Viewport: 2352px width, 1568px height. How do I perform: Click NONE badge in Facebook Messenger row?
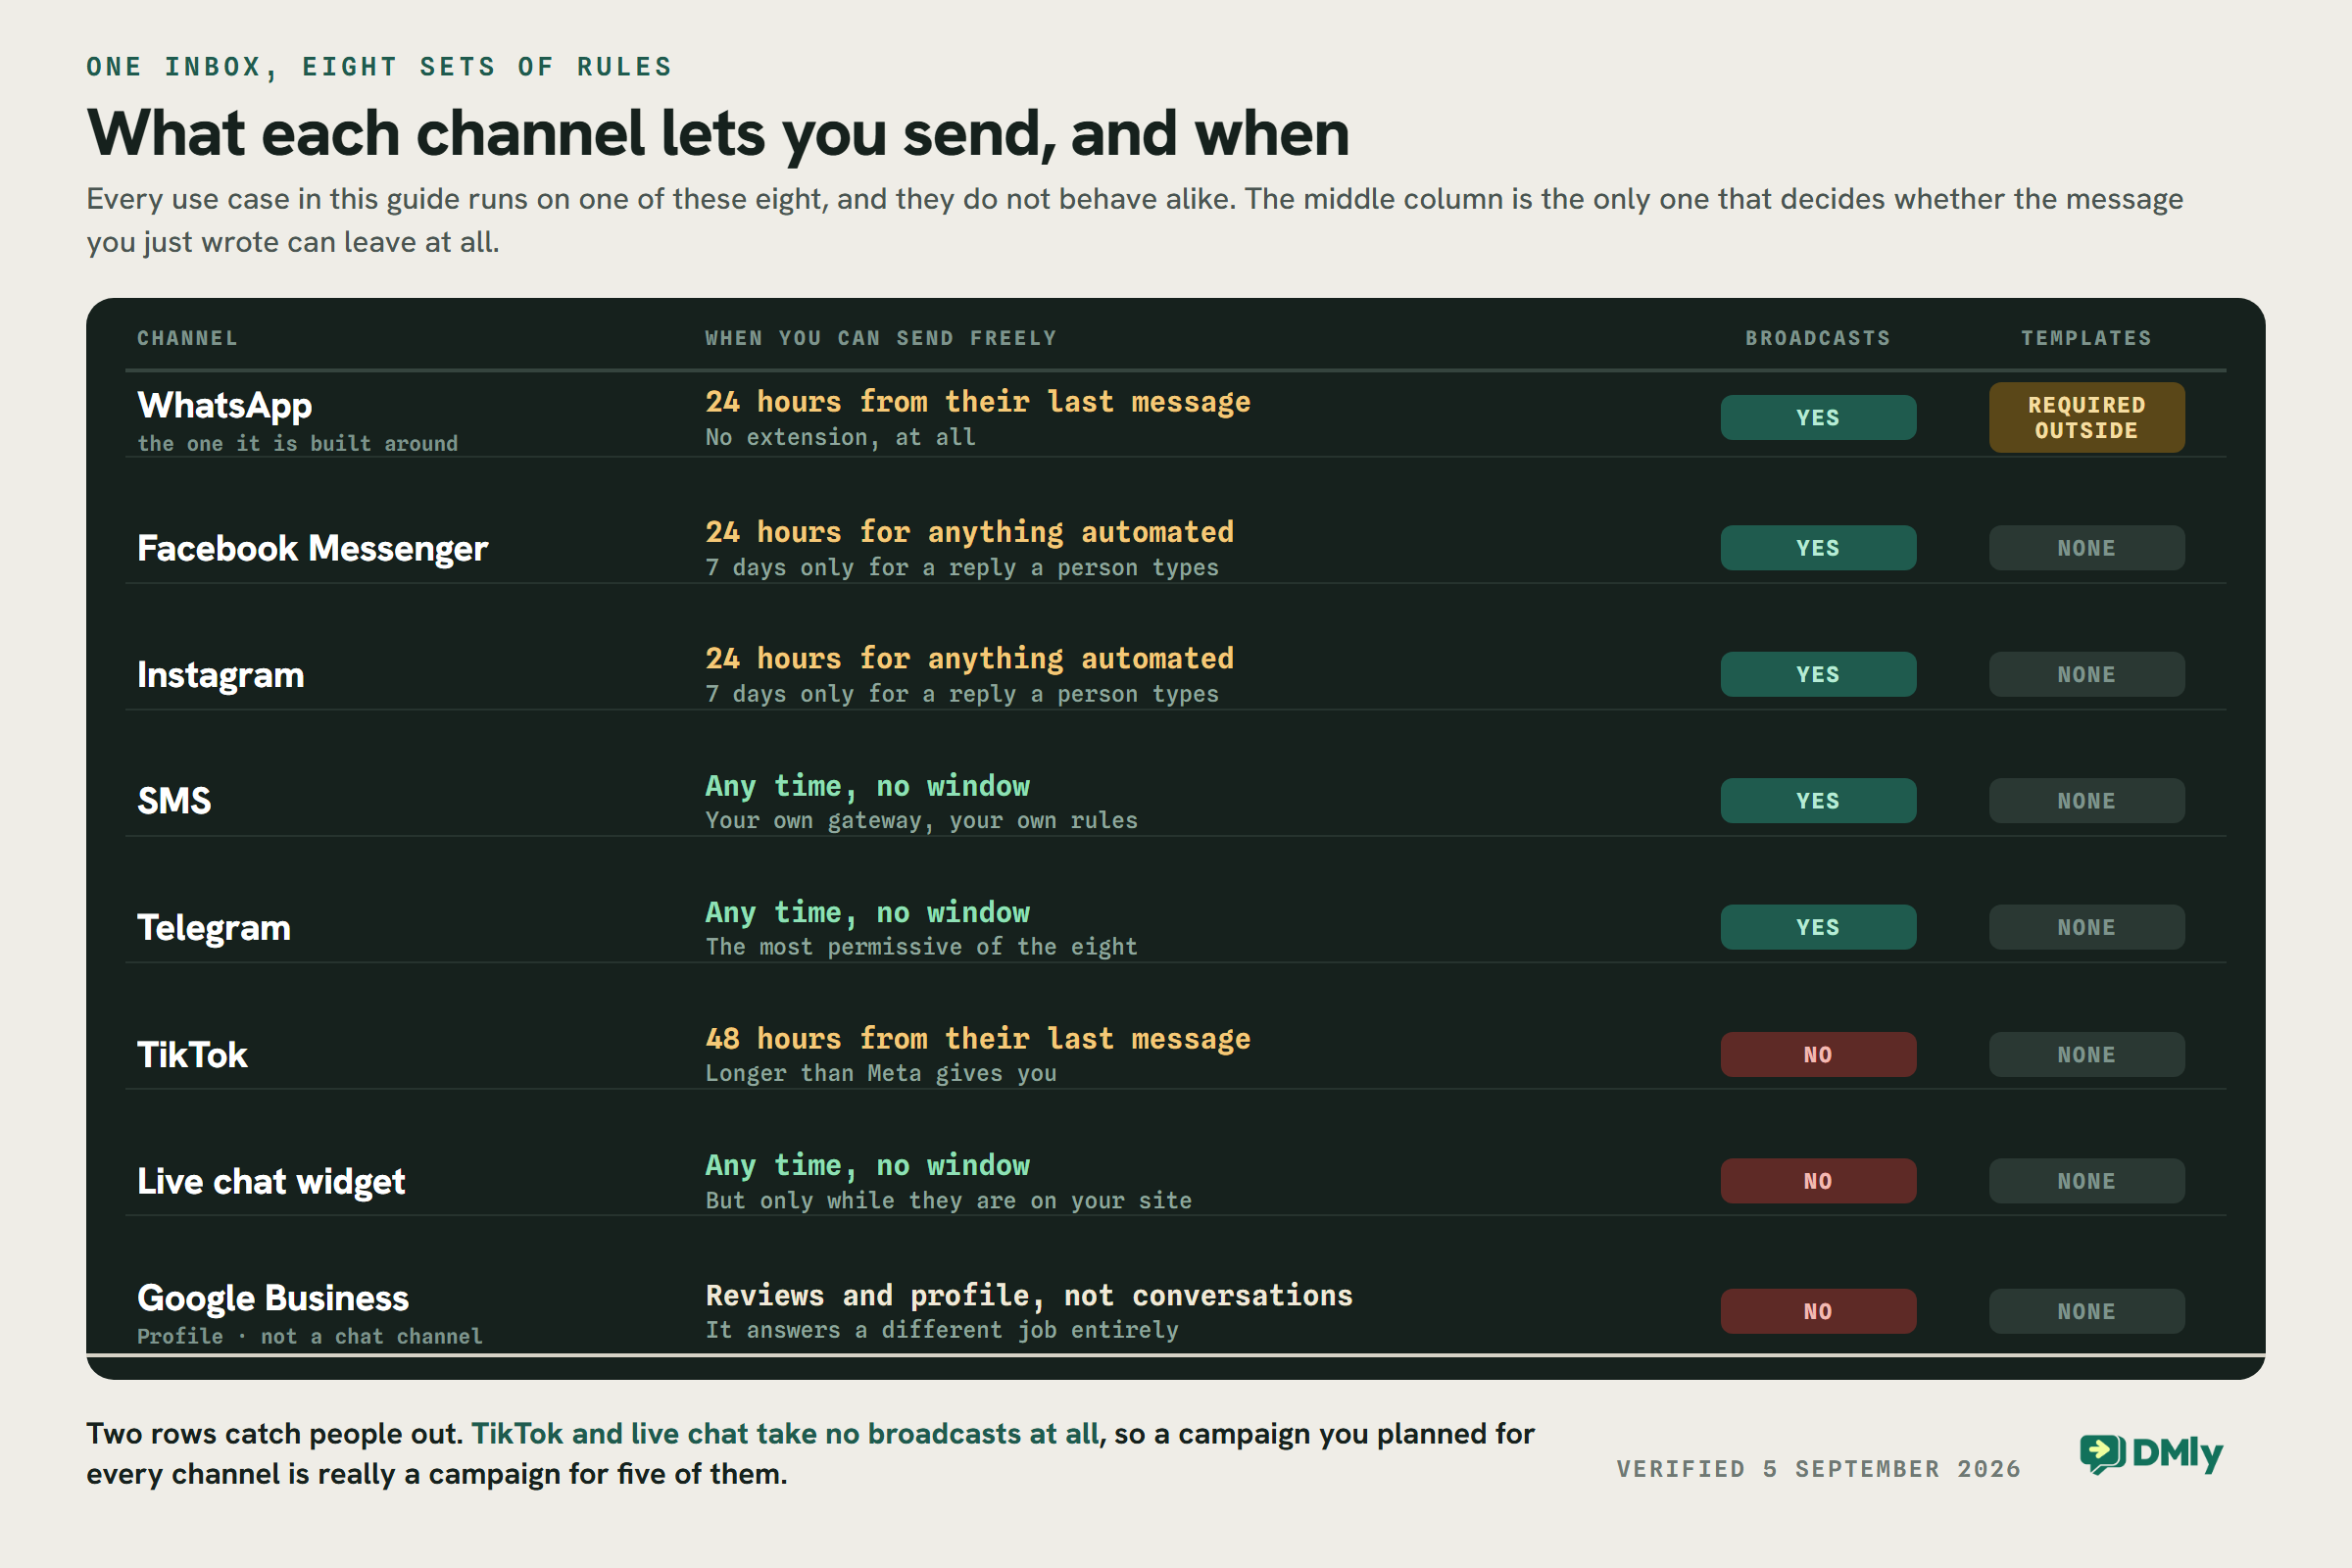[2086, 548]
